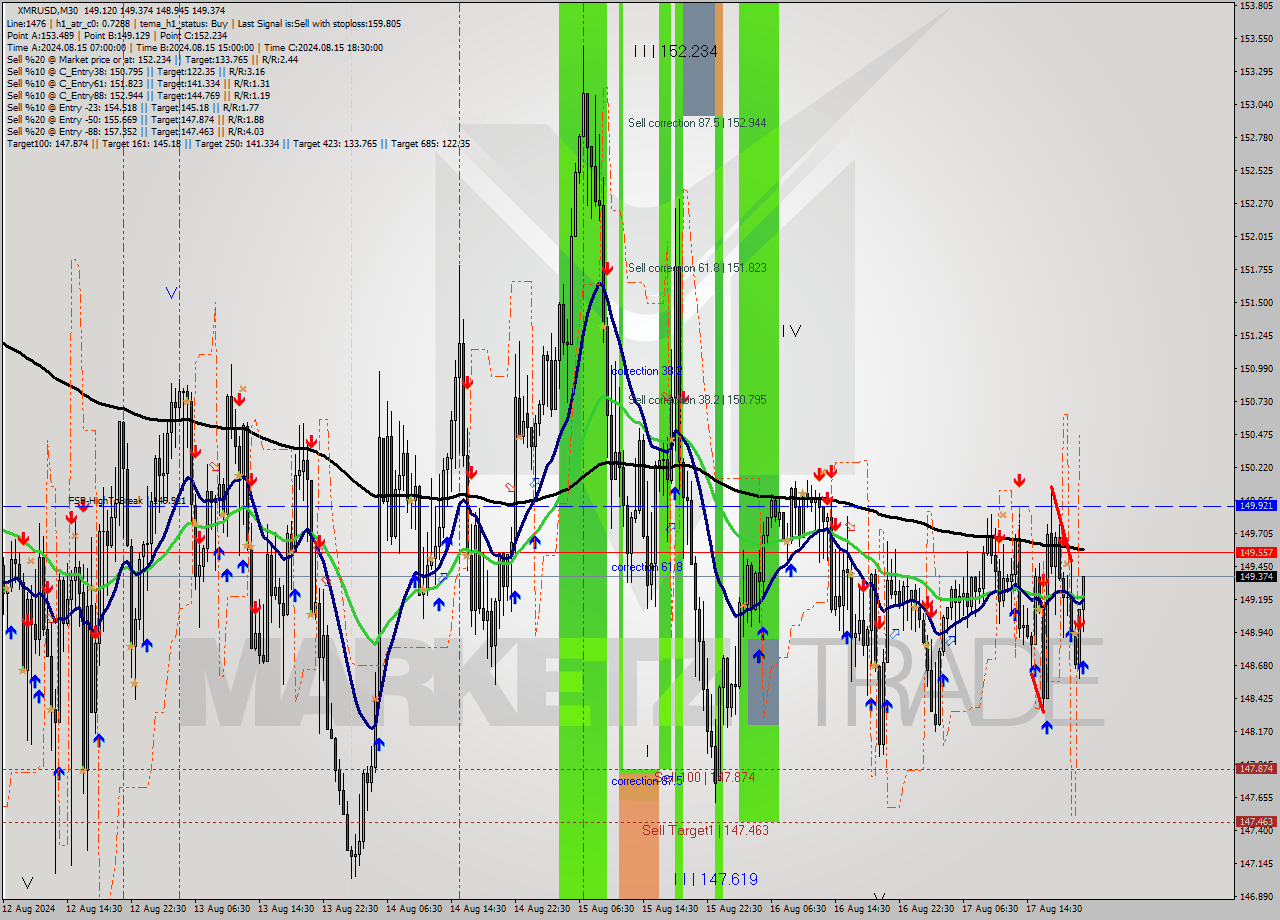Select the 'Sell %20 @ Entry -88: 157.352' line
This screenshot has height=920, width=1280.
(135, 131)
